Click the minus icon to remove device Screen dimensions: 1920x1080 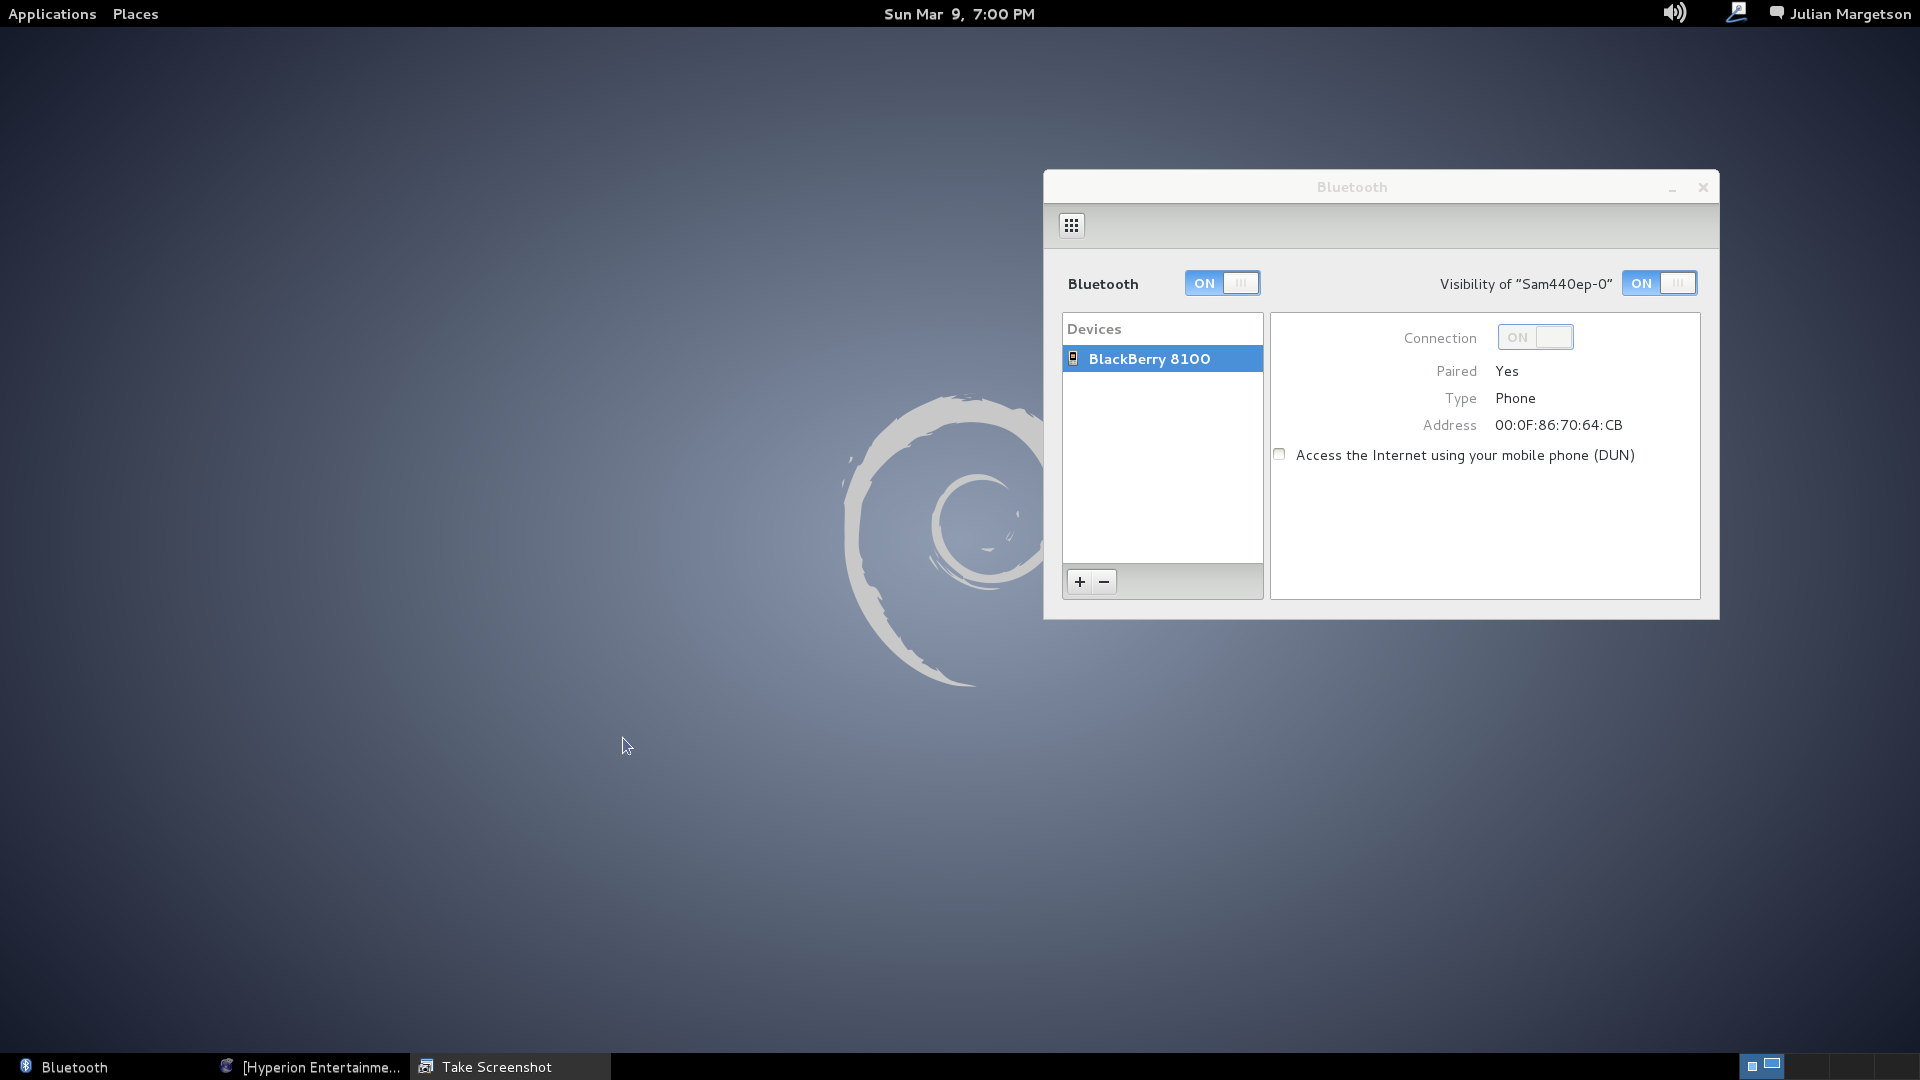coord(1104,582)
